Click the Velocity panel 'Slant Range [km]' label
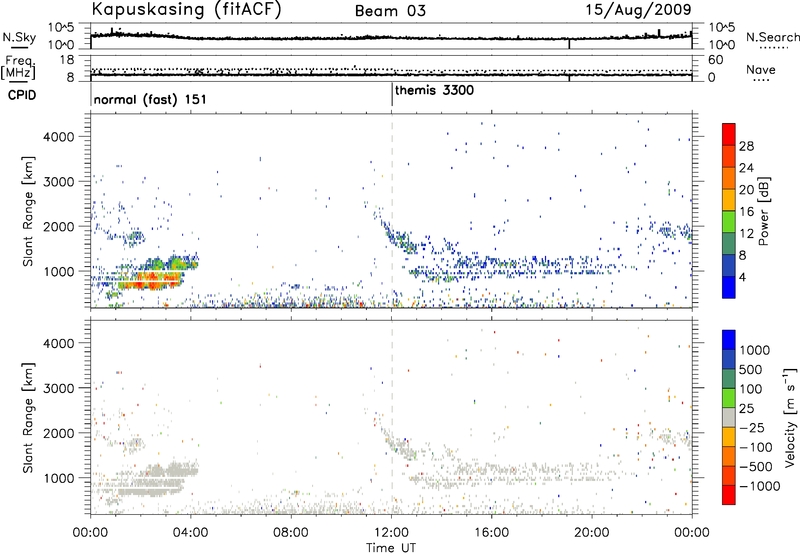Viewport: 800px width, 554px height. pyautogui.click(x=29, y=417)
